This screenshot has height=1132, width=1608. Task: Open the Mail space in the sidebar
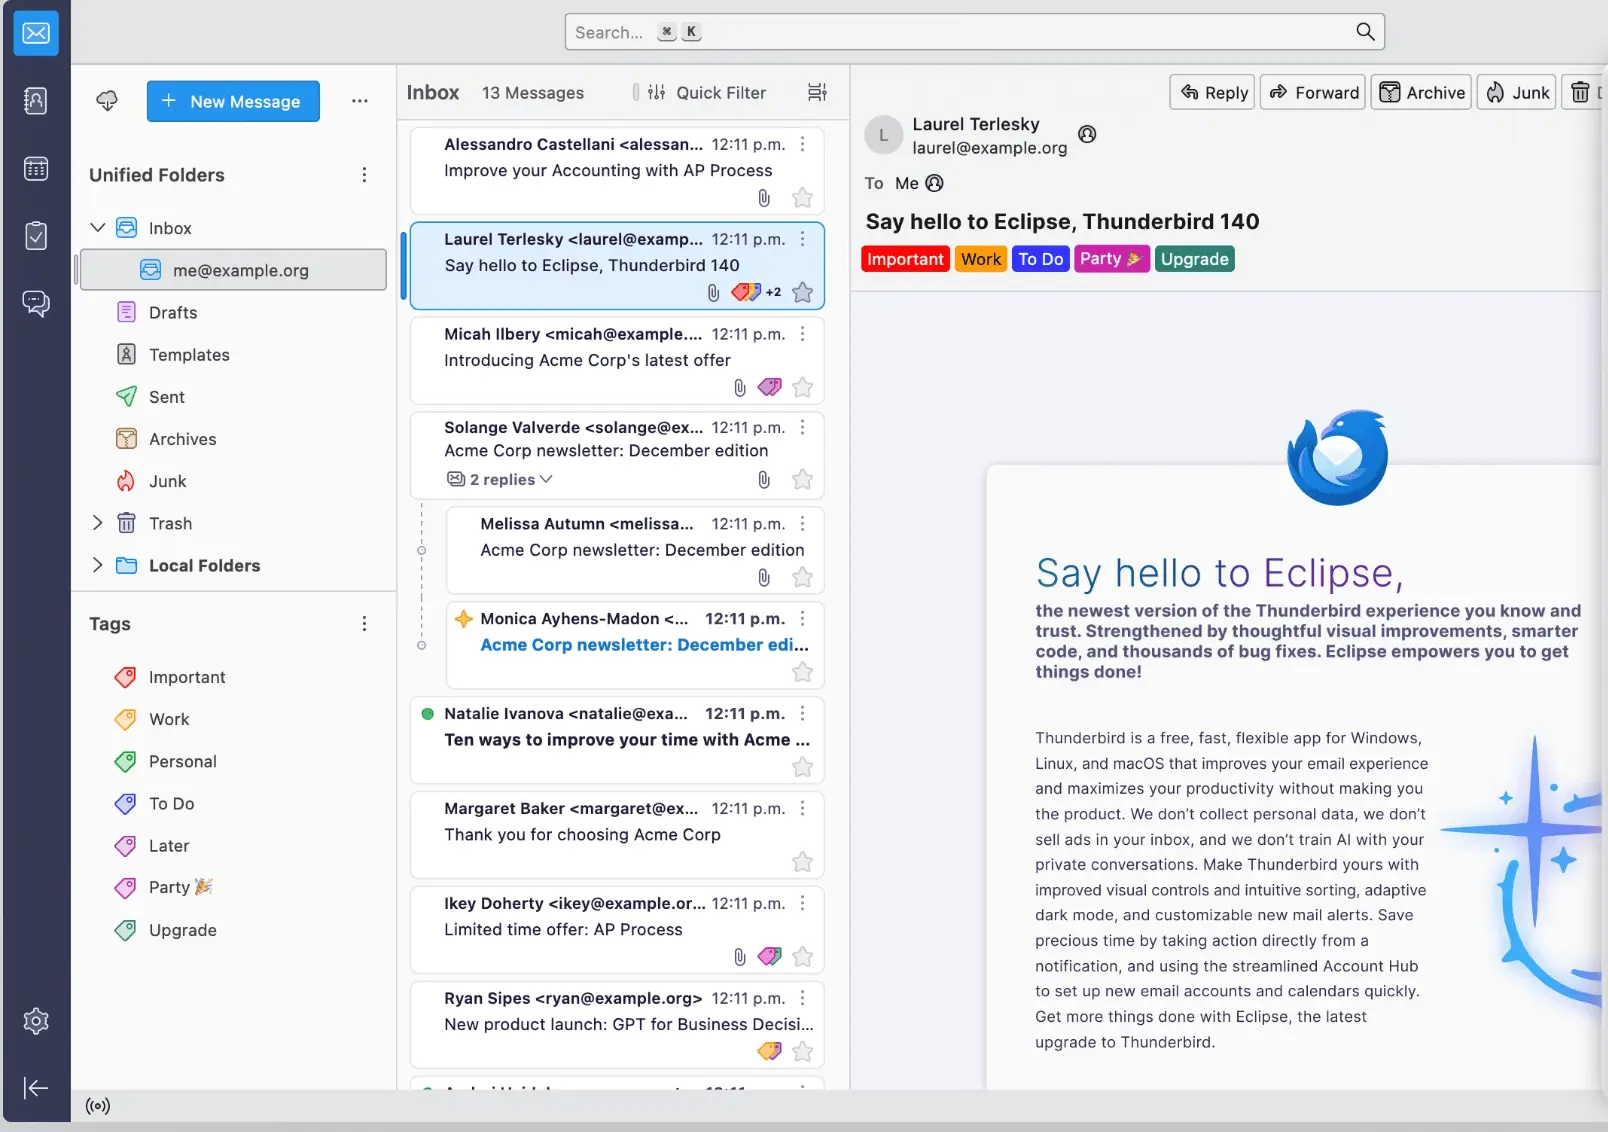36,33
